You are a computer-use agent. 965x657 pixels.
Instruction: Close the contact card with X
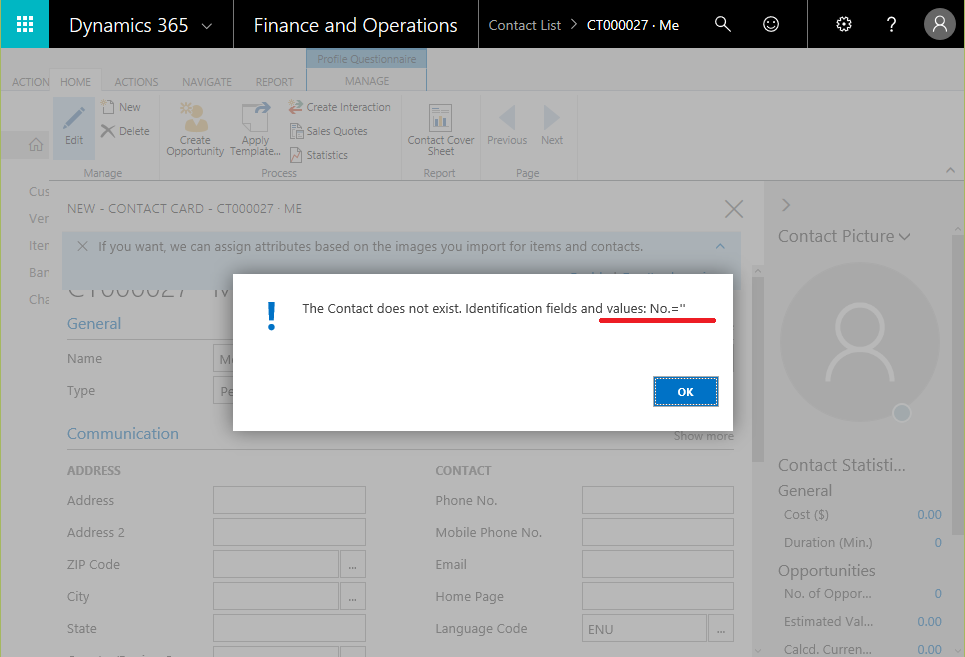(734, 209)
